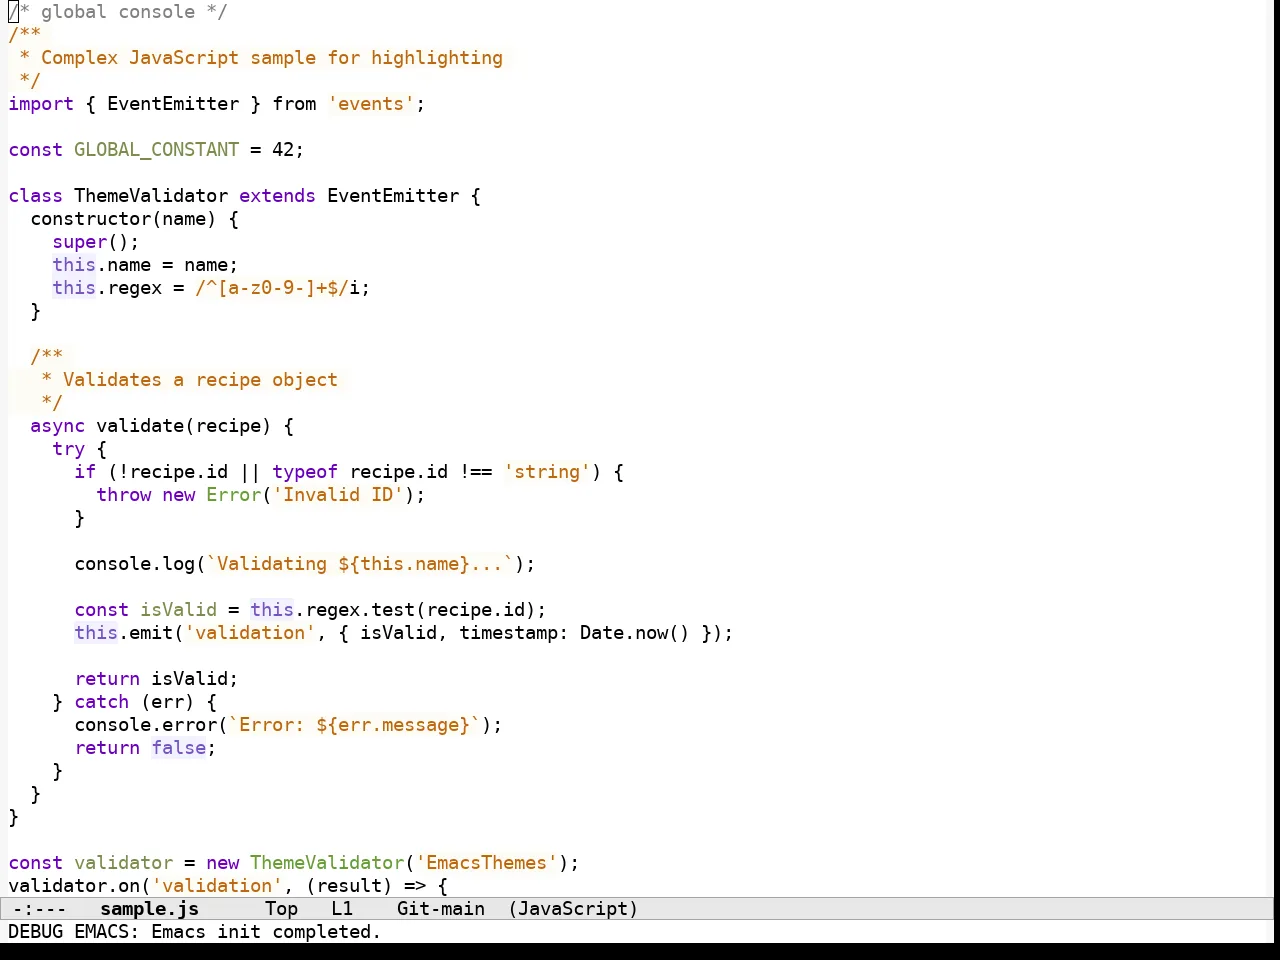Viewport: 1280px width, 960px height.
Task: Click the echo area message 'Emacs init completed.'
Action: click(x=266, y=932)
